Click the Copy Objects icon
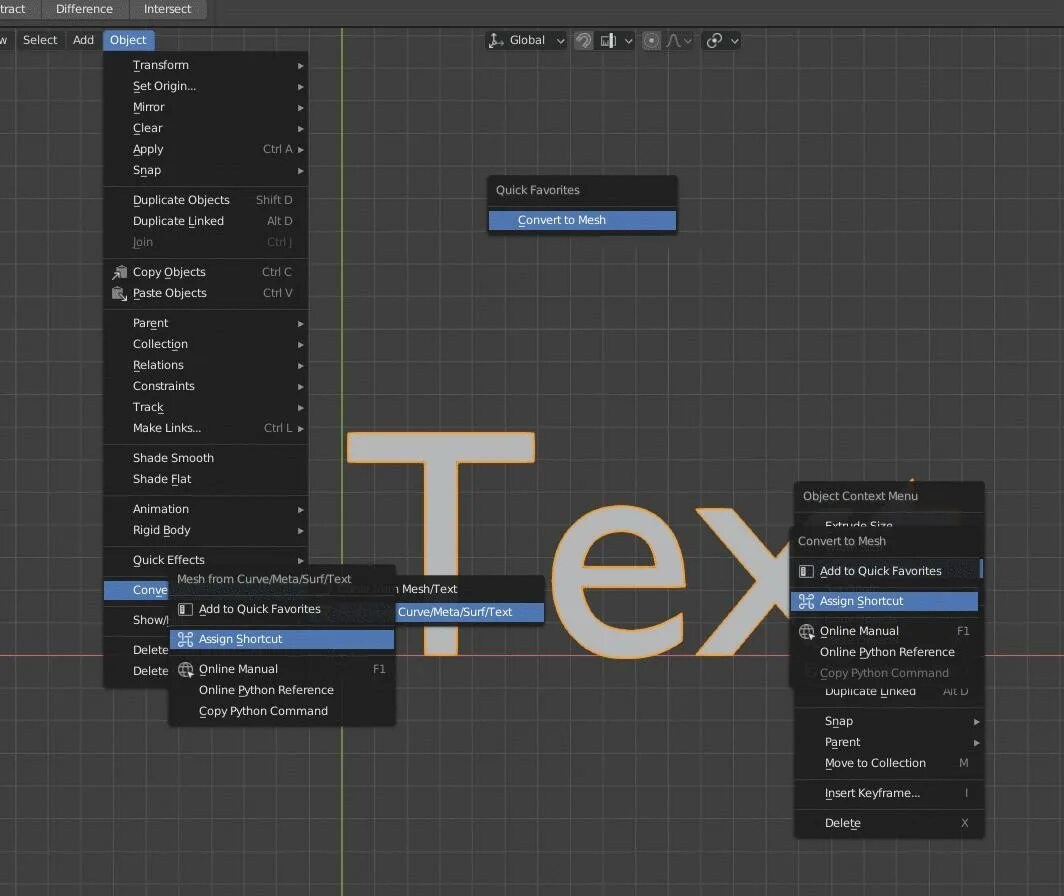 tap(119, 272)
